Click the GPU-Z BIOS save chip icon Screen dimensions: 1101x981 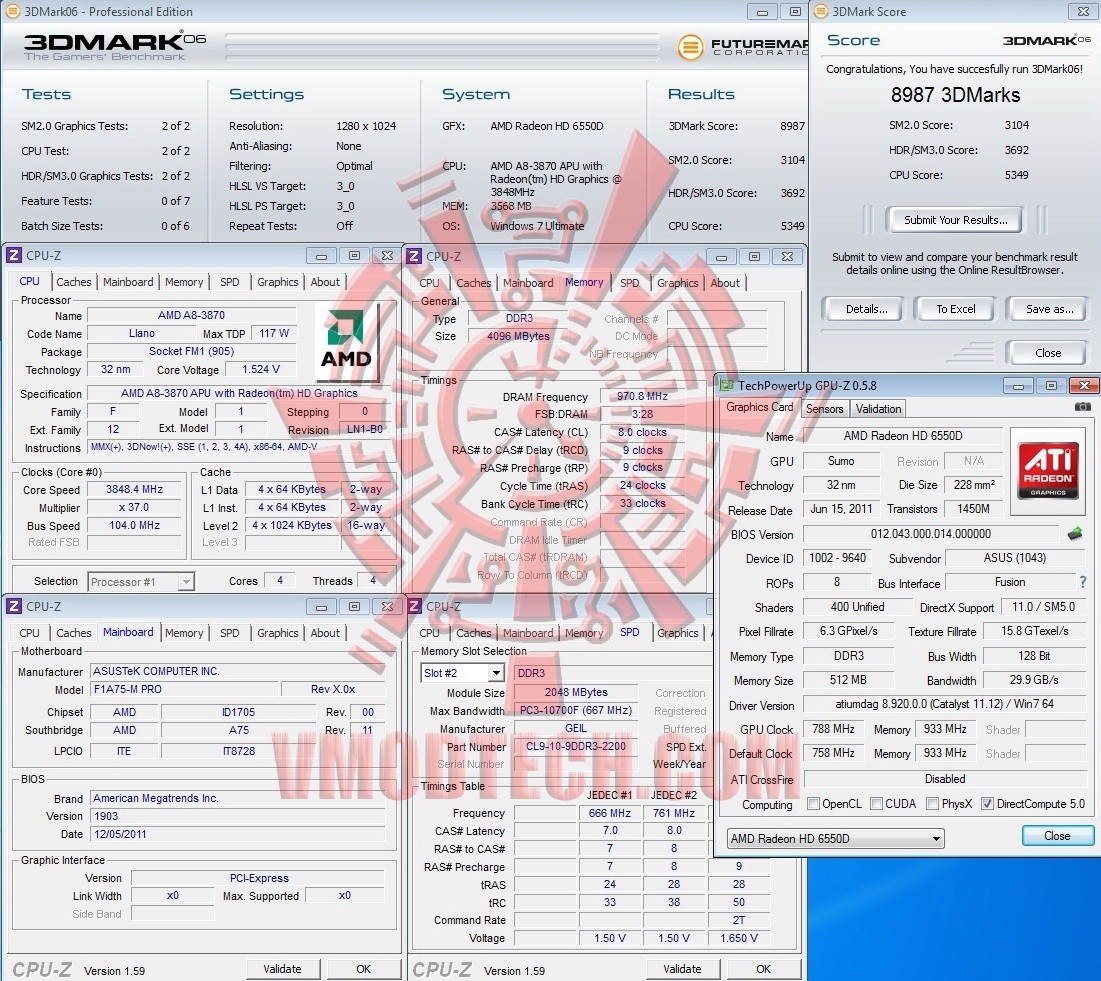pos(1074,534)
